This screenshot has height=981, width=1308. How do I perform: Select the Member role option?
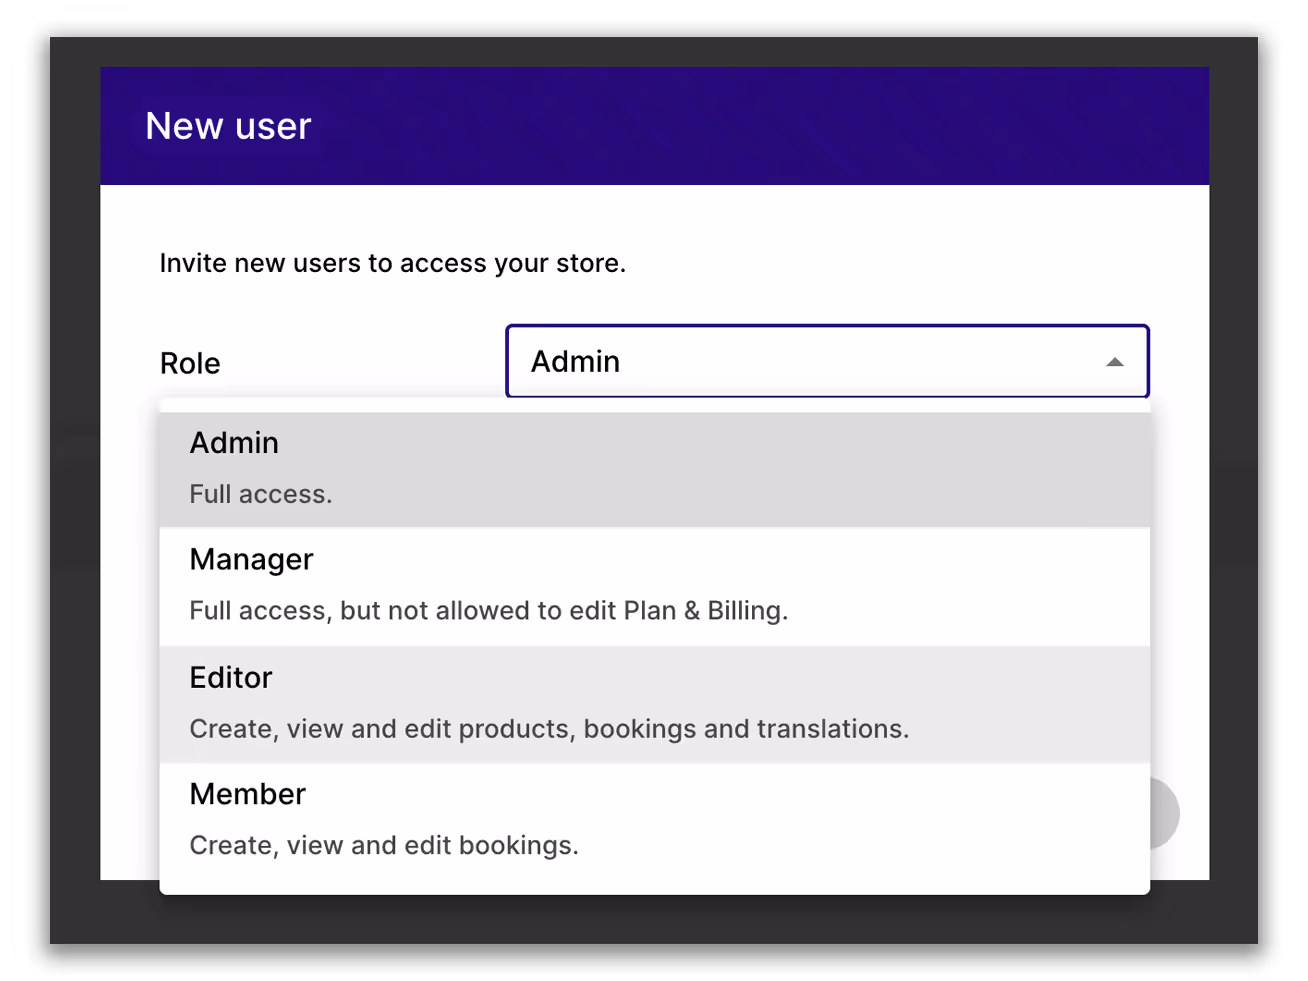(x=654, y=820)
